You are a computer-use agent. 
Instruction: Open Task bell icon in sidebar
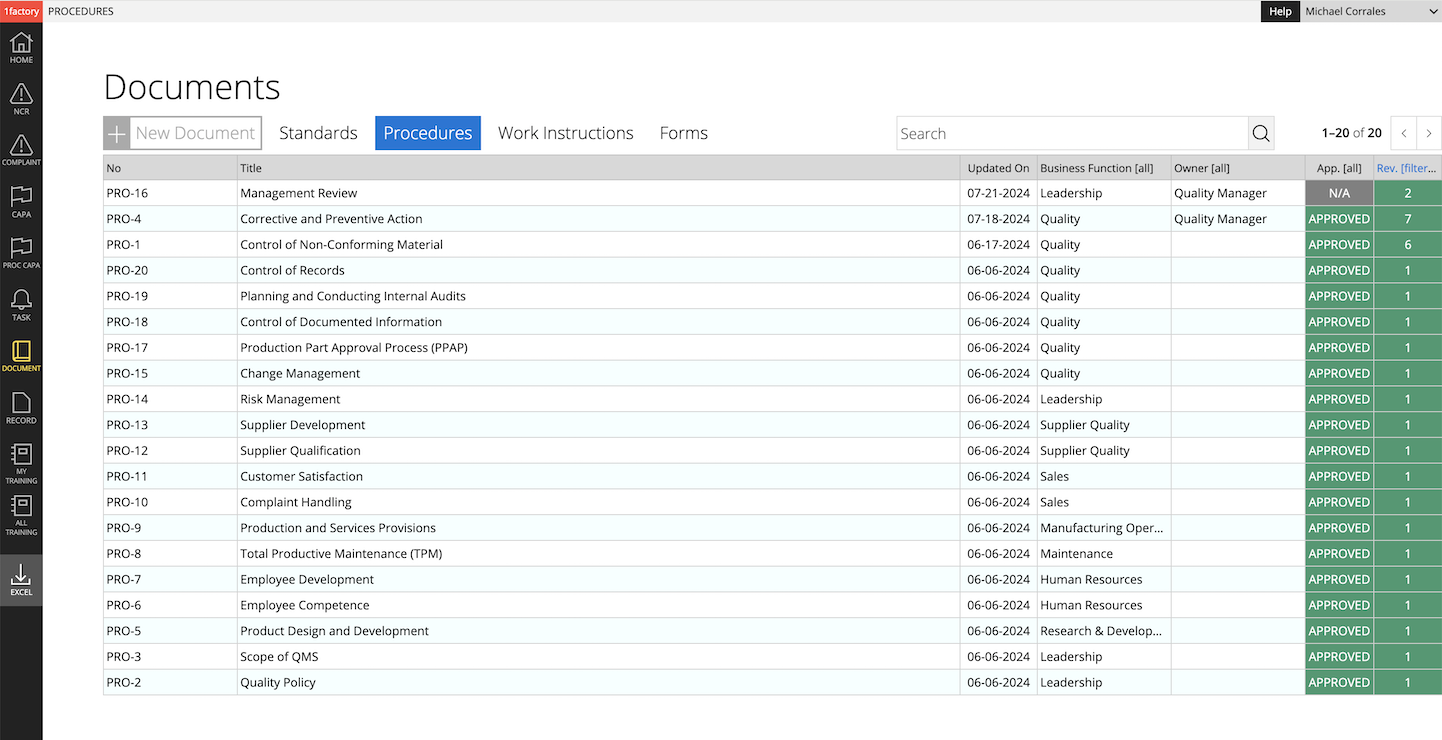coord(21,305)
